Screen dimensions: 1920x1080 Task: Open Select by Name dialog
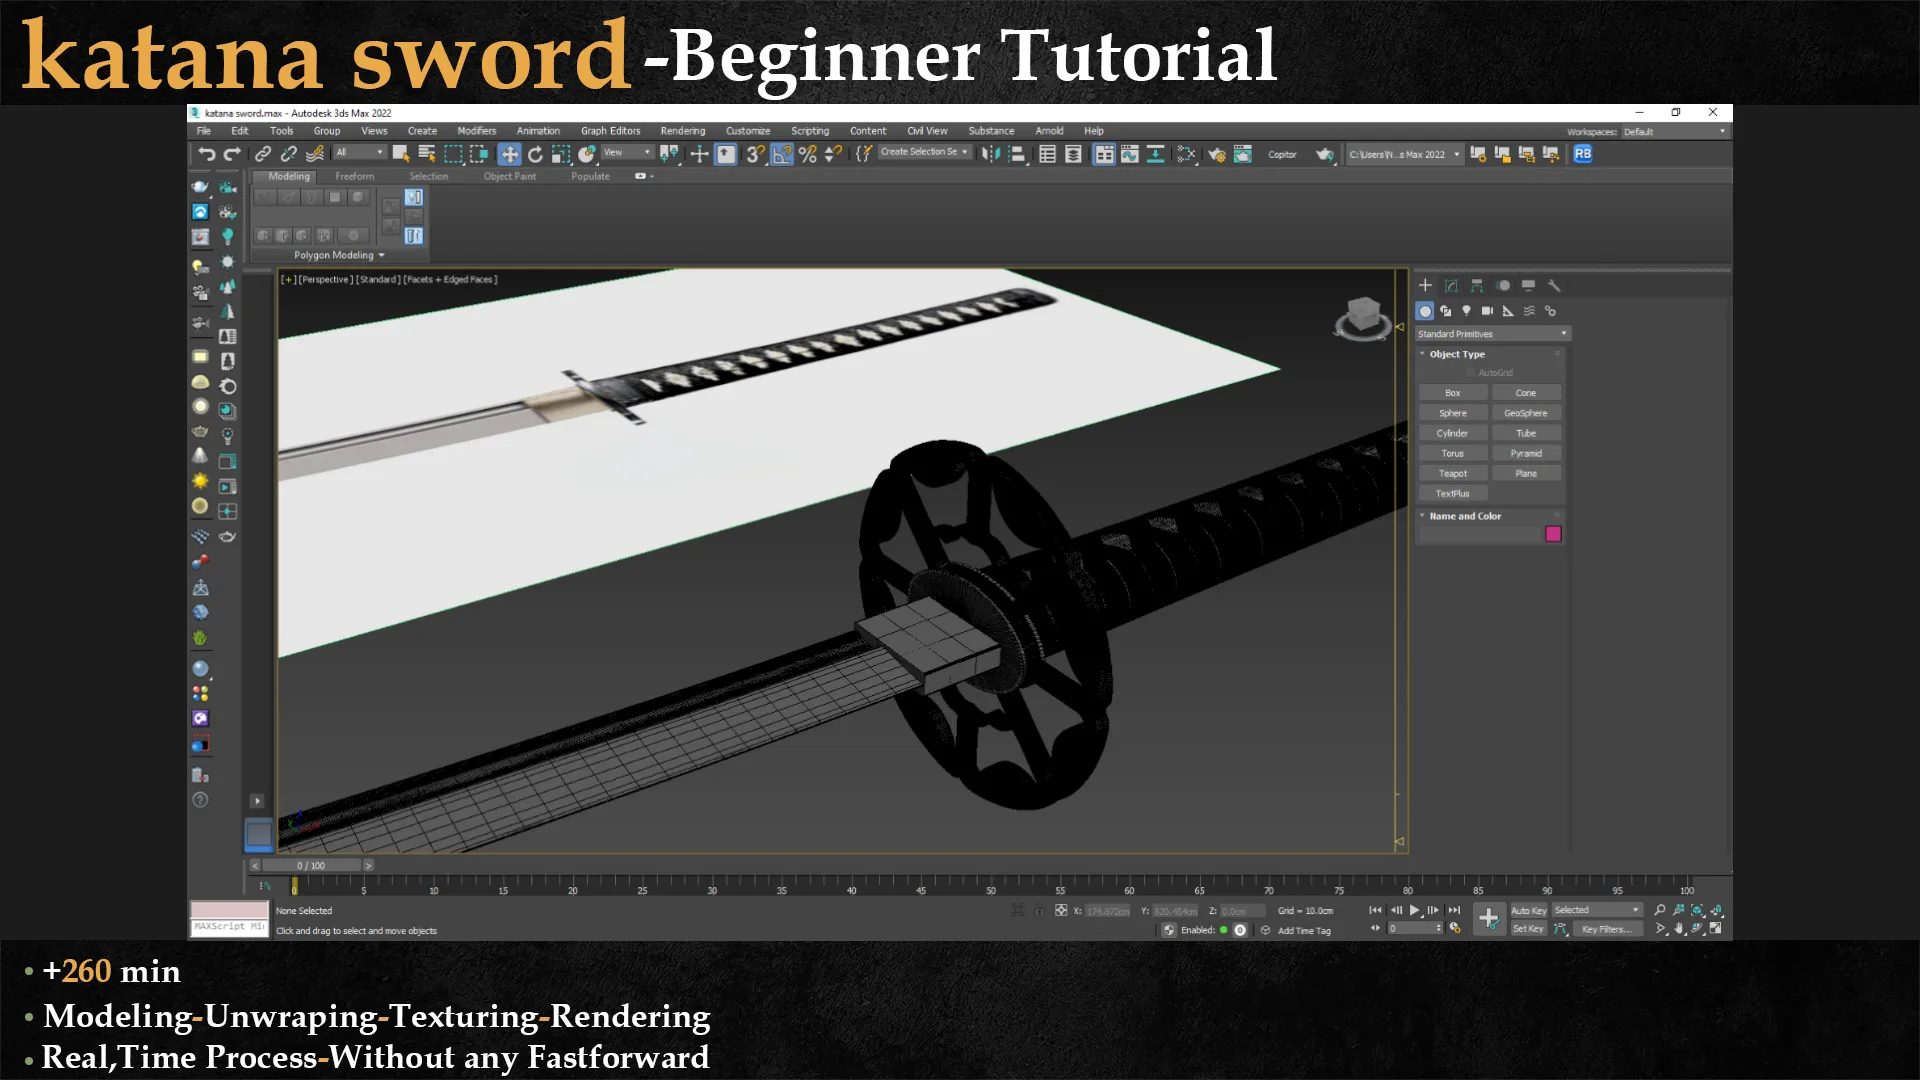tap(425, 154)
